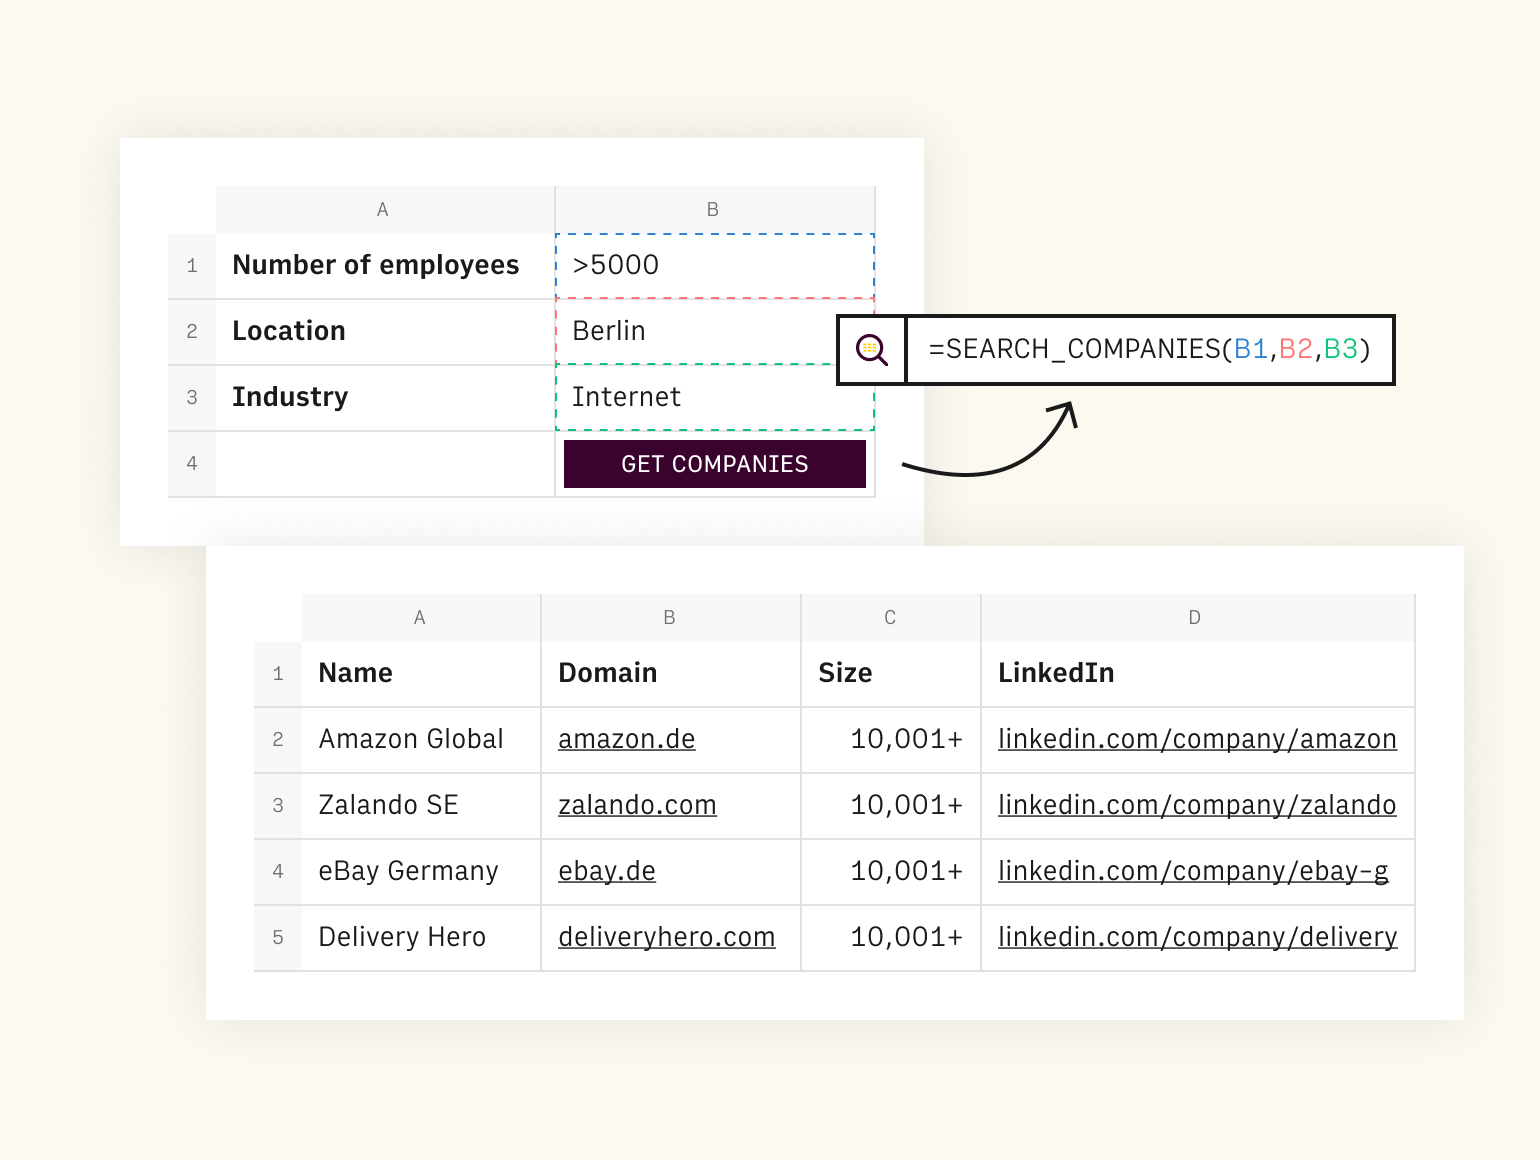The image size is (1540, 1160).
Task: Click the Domain header cell
Action: coord(671,674)
